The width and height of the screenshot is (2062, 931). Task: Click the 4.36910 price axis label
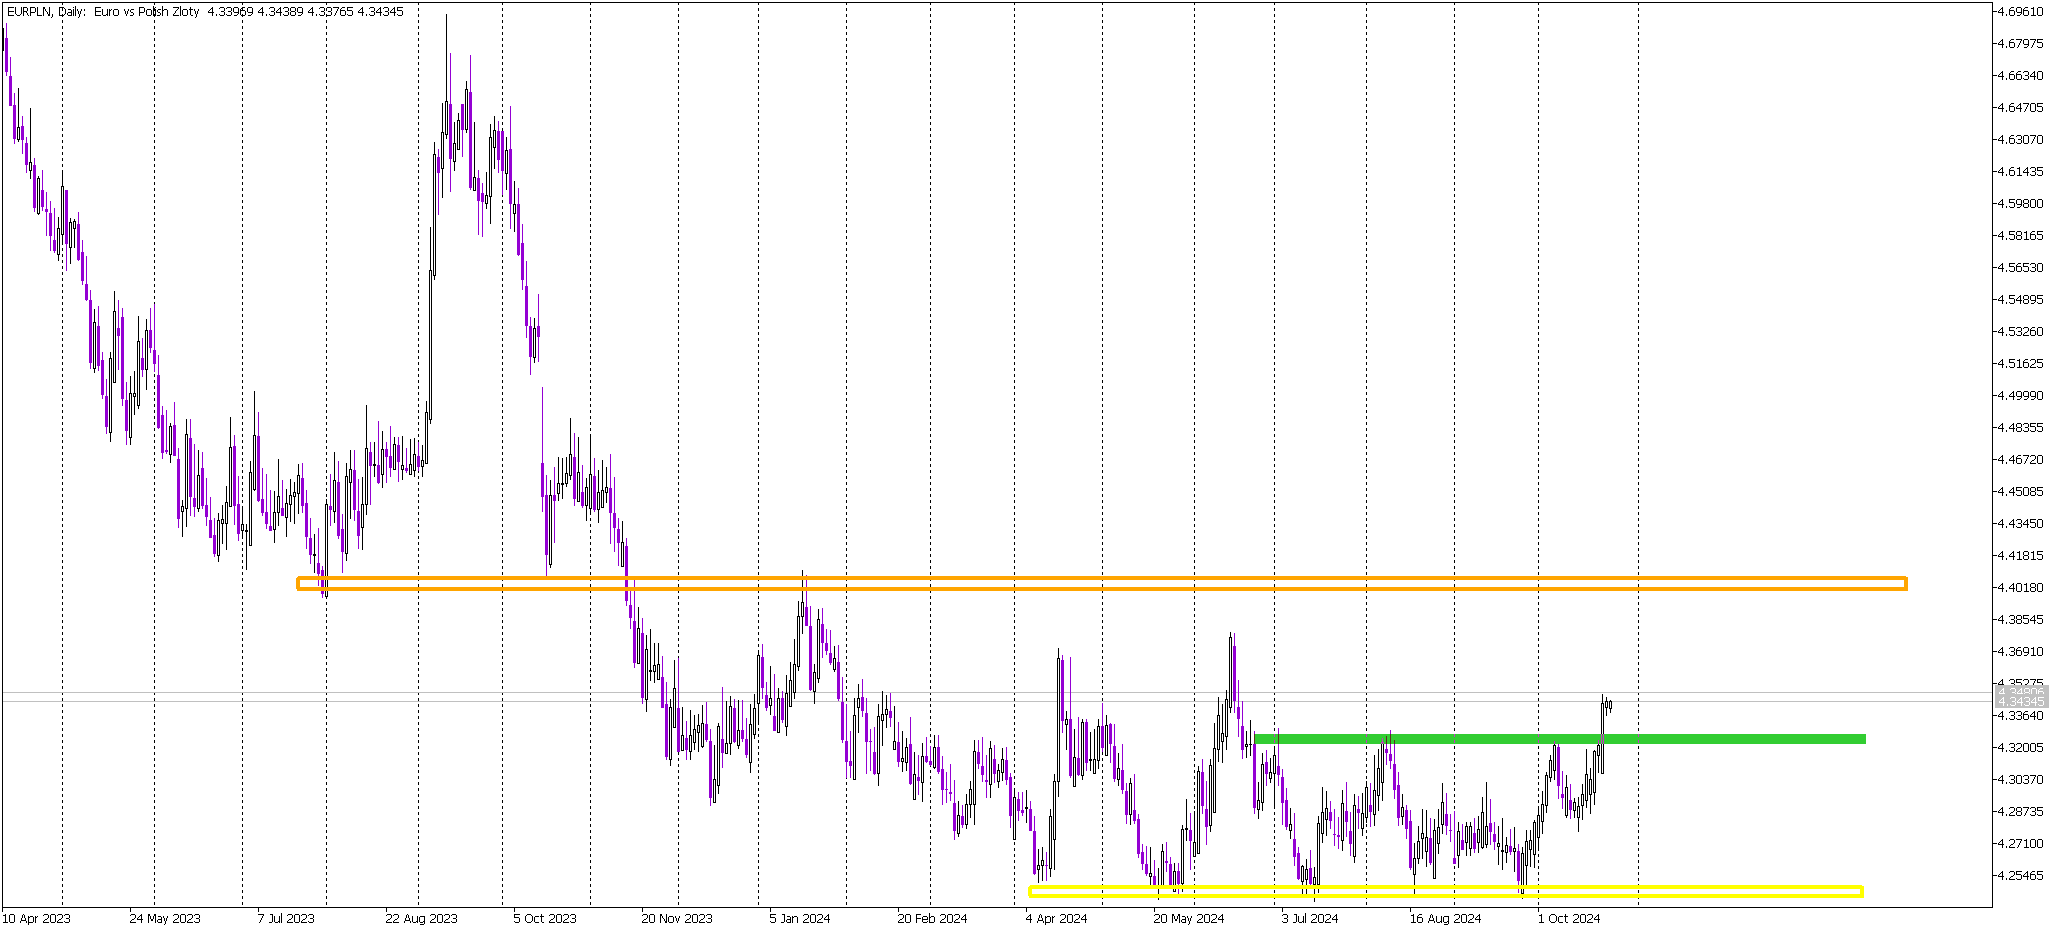click(2021, 652)
